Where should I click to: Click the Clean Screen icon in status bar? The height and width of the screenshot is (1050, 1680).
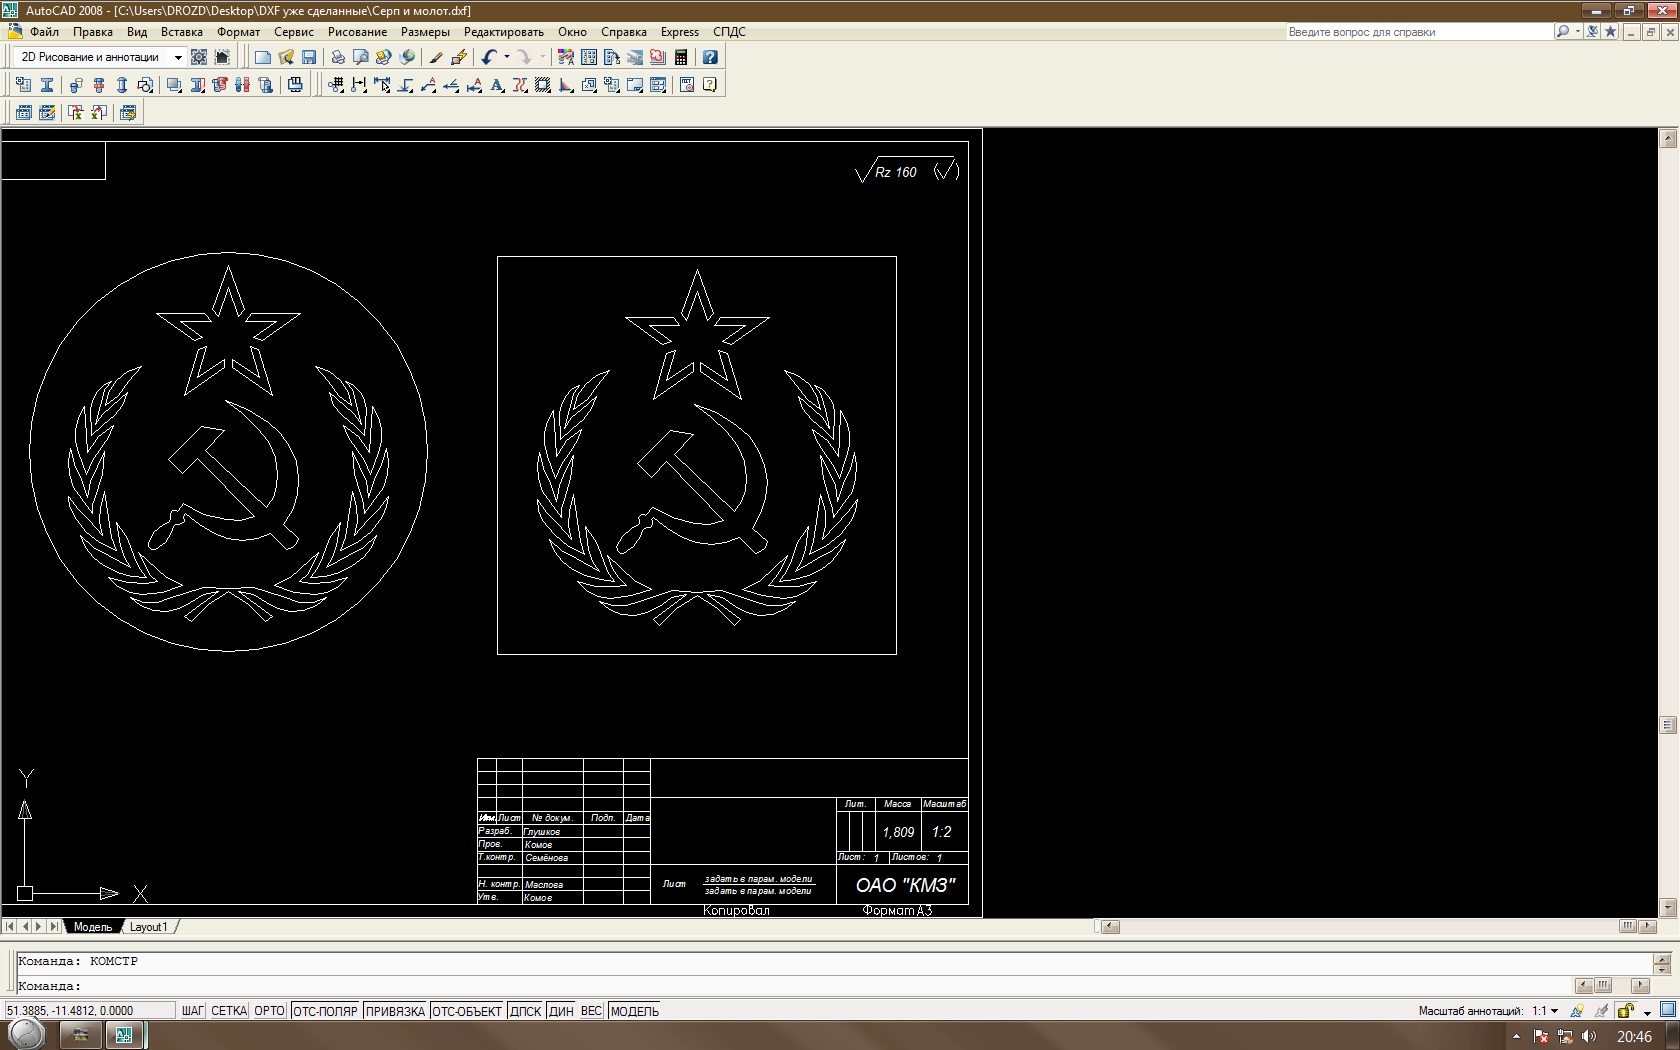1668,1010
